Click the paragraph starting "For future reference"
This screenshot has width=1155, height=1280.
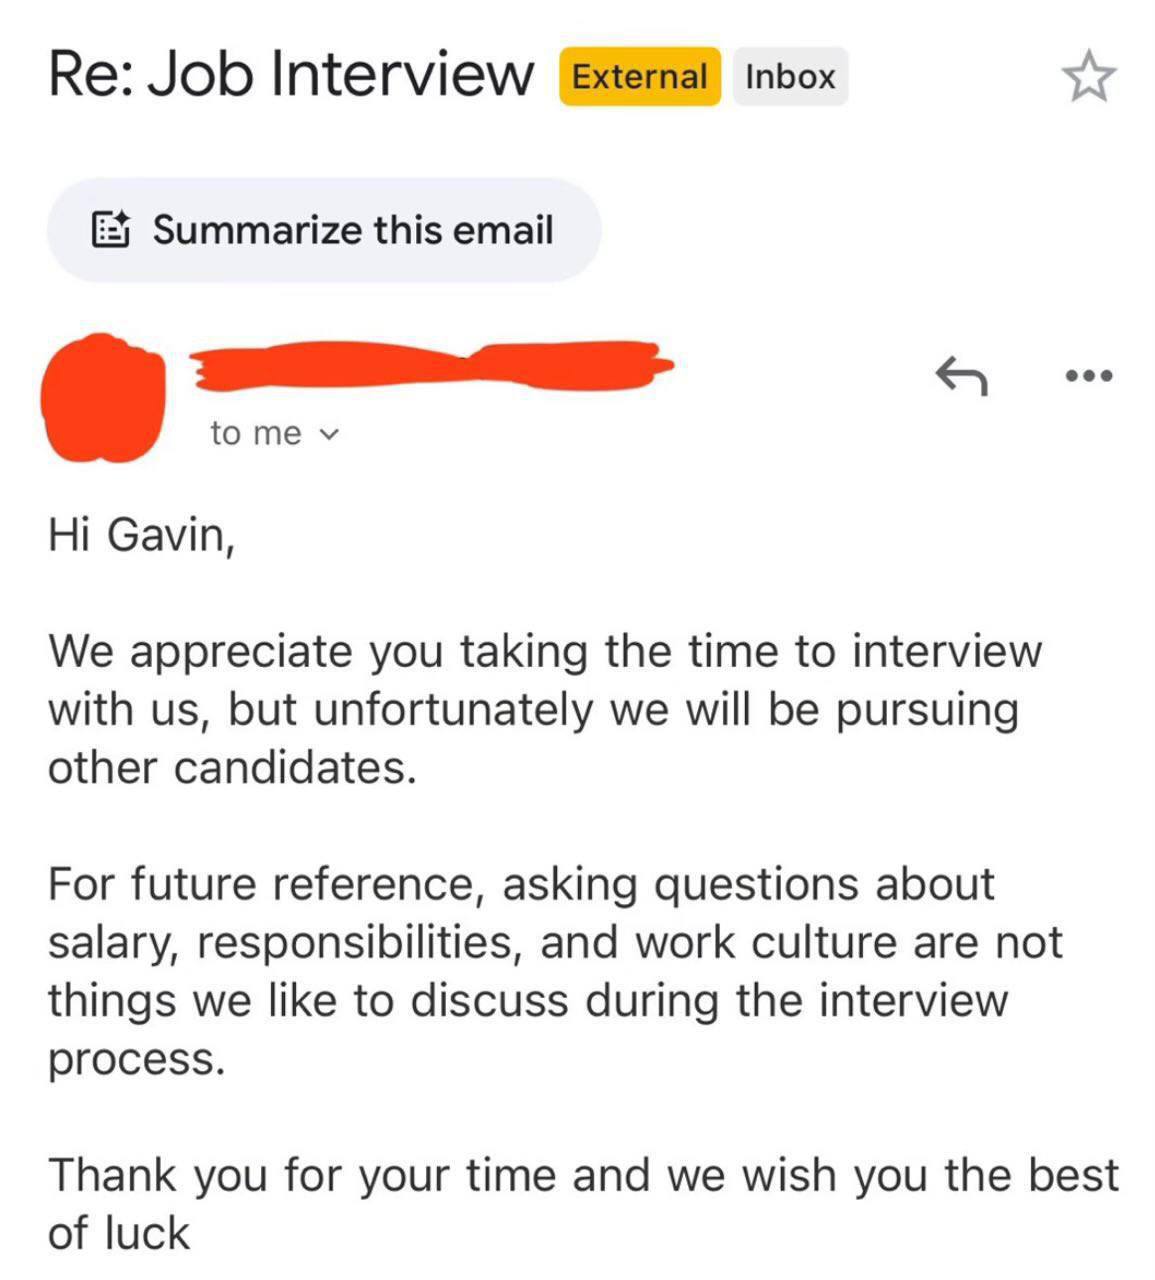[554, 971]
